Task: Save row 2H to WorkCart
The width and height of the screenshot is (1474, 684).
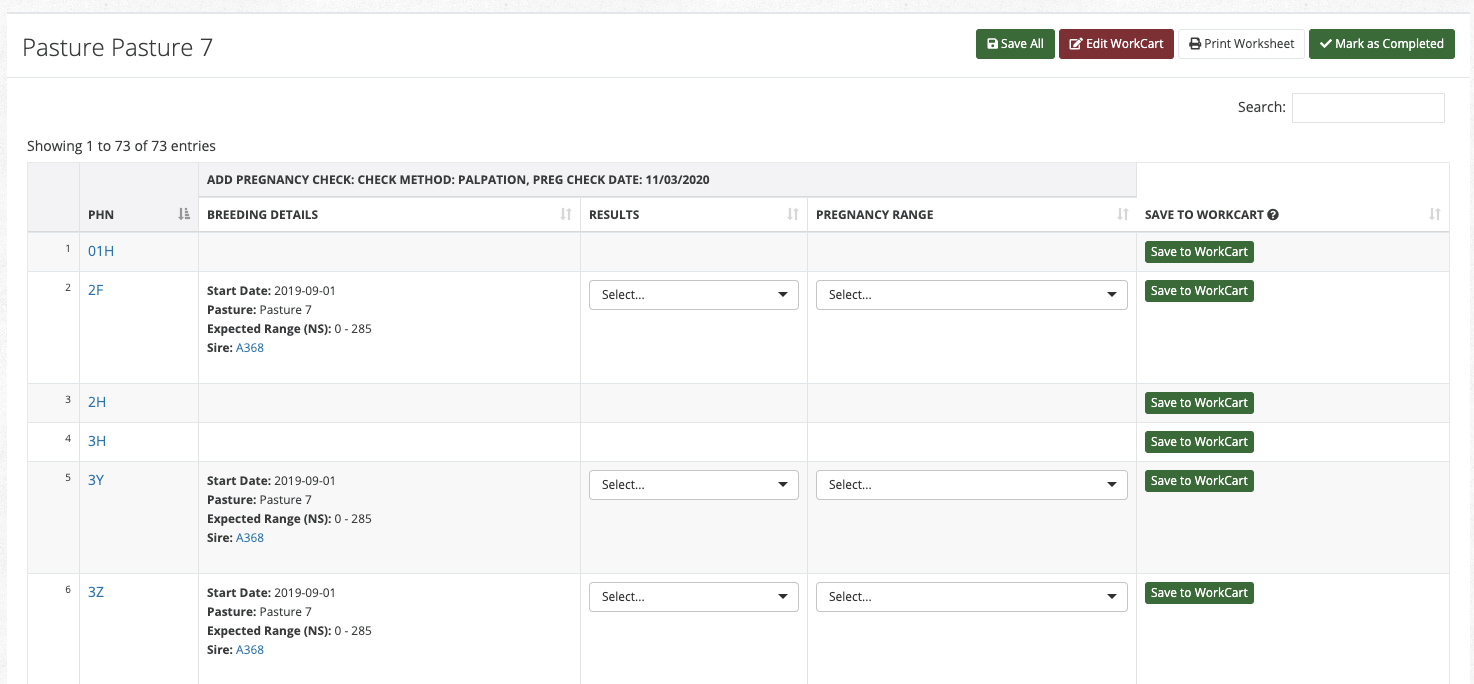Action: (x=1199, y=403)
